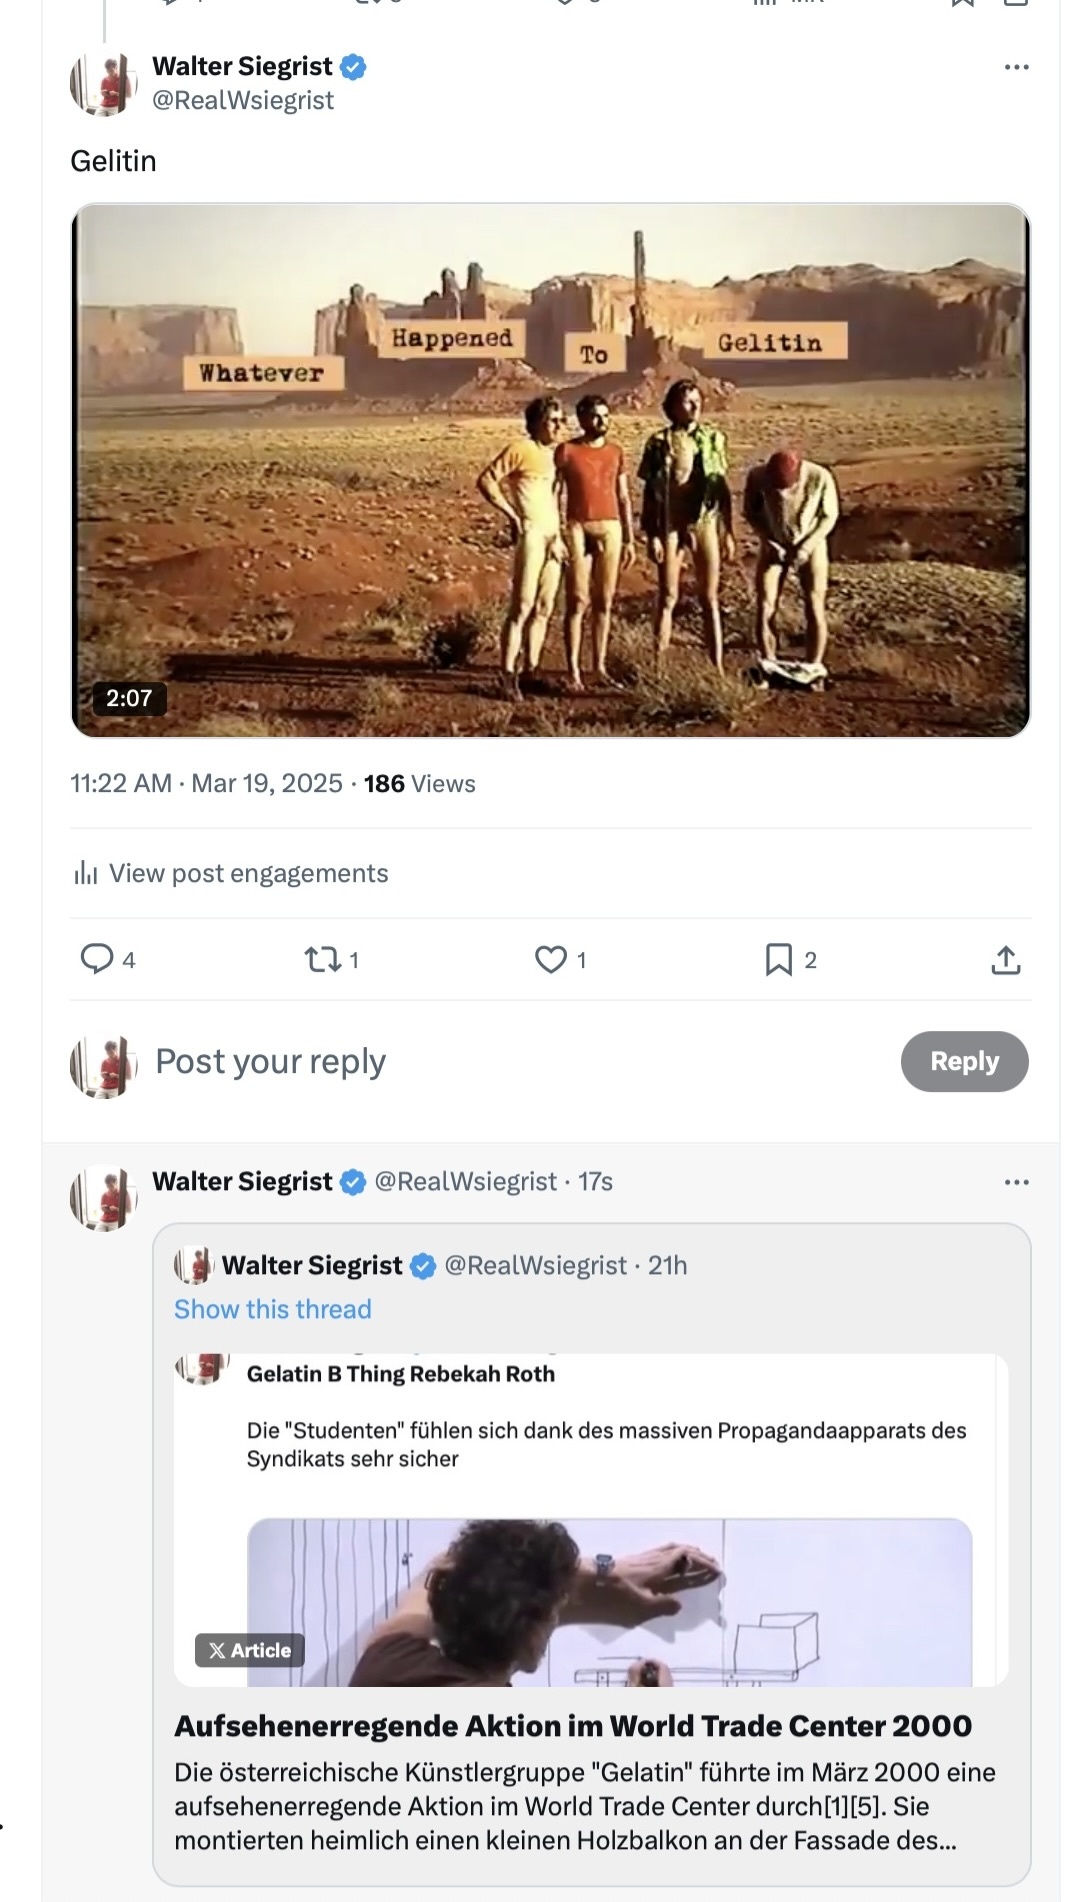Click the Show this thread link
Viewport: 1076px width, 1902px height.
pyautogui.click(x=273, y=1309)
